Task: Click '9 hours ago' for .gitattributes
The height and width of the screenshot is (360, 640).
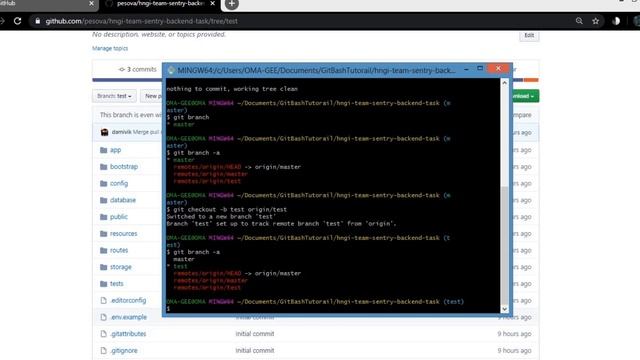Action: 514,334
